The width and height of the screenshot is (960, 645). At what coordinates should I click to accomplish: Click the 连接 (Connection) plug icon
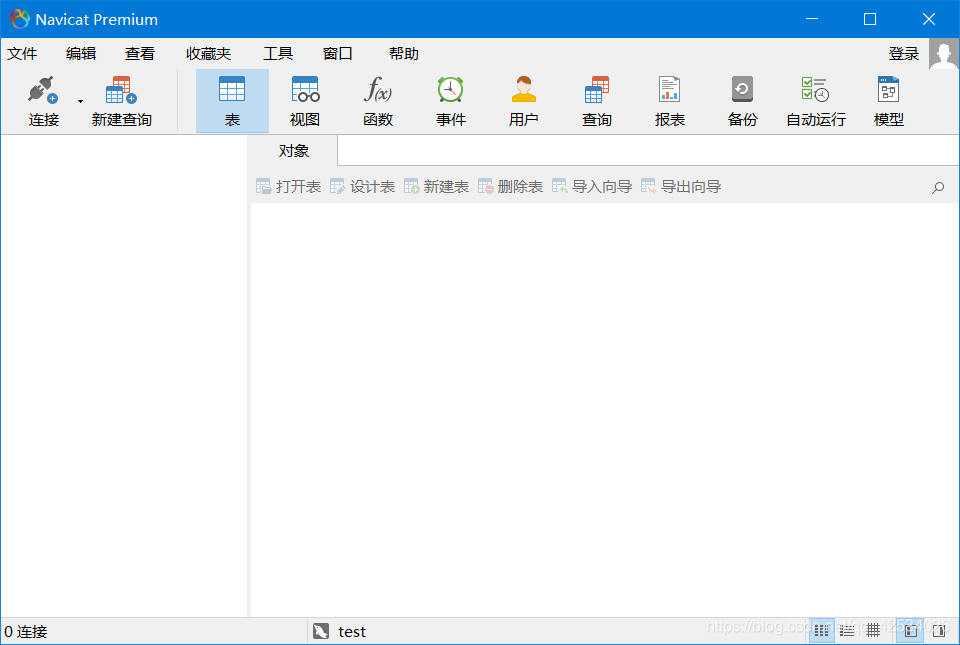tap(43, 90)
